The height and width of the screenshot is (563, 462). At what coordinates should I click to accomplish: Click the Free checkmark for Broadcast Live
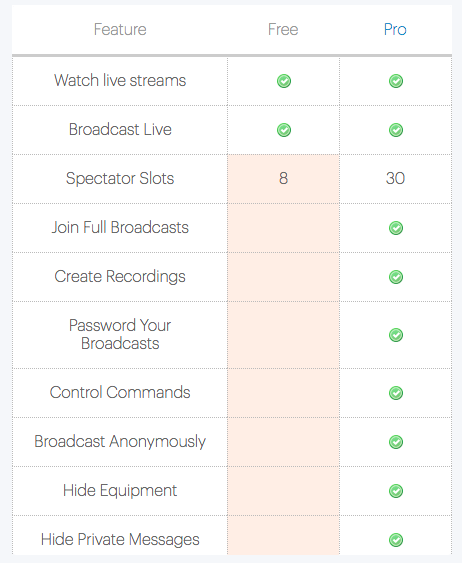point(284,130)
